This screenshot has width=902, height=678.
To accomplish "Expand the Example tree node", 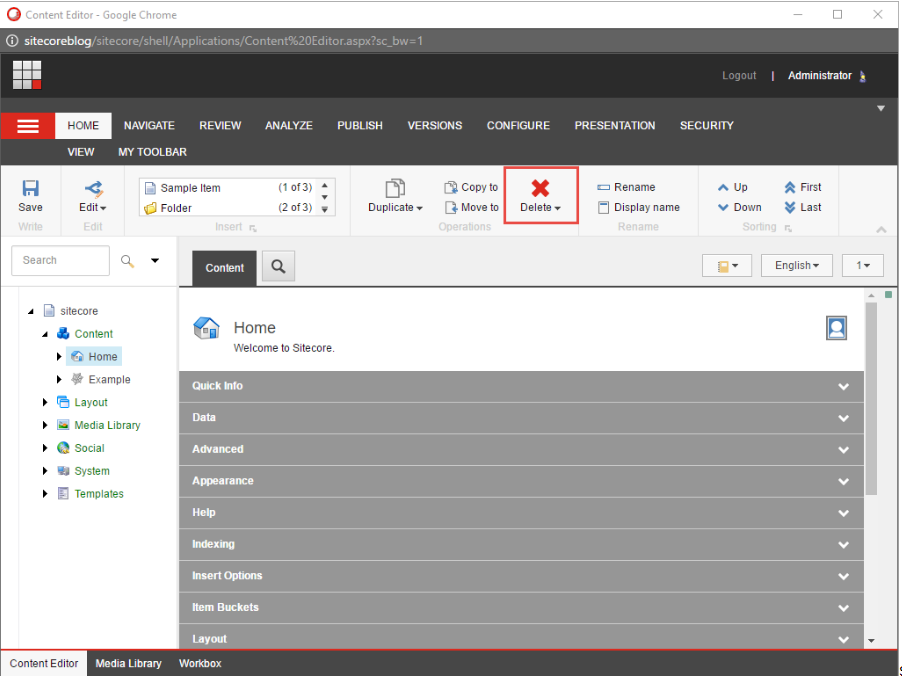I will click(x=59, y=380).
